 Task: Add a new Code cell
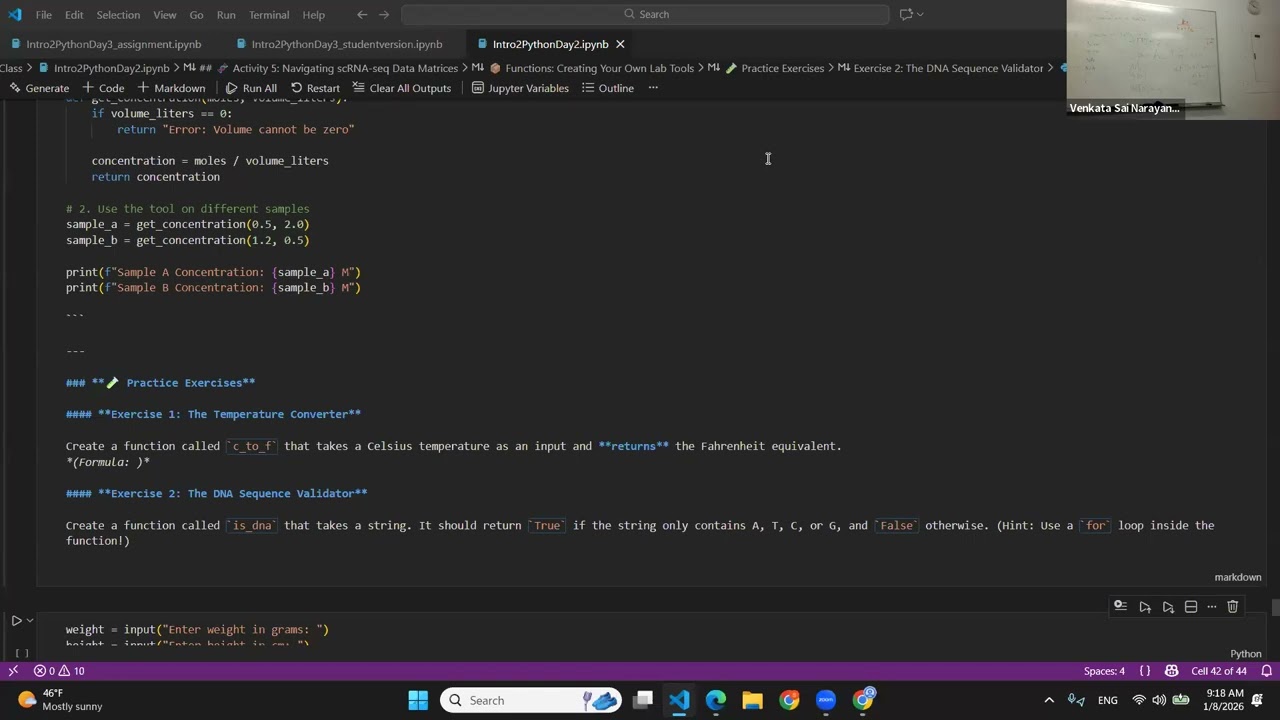tap(103, 88)
